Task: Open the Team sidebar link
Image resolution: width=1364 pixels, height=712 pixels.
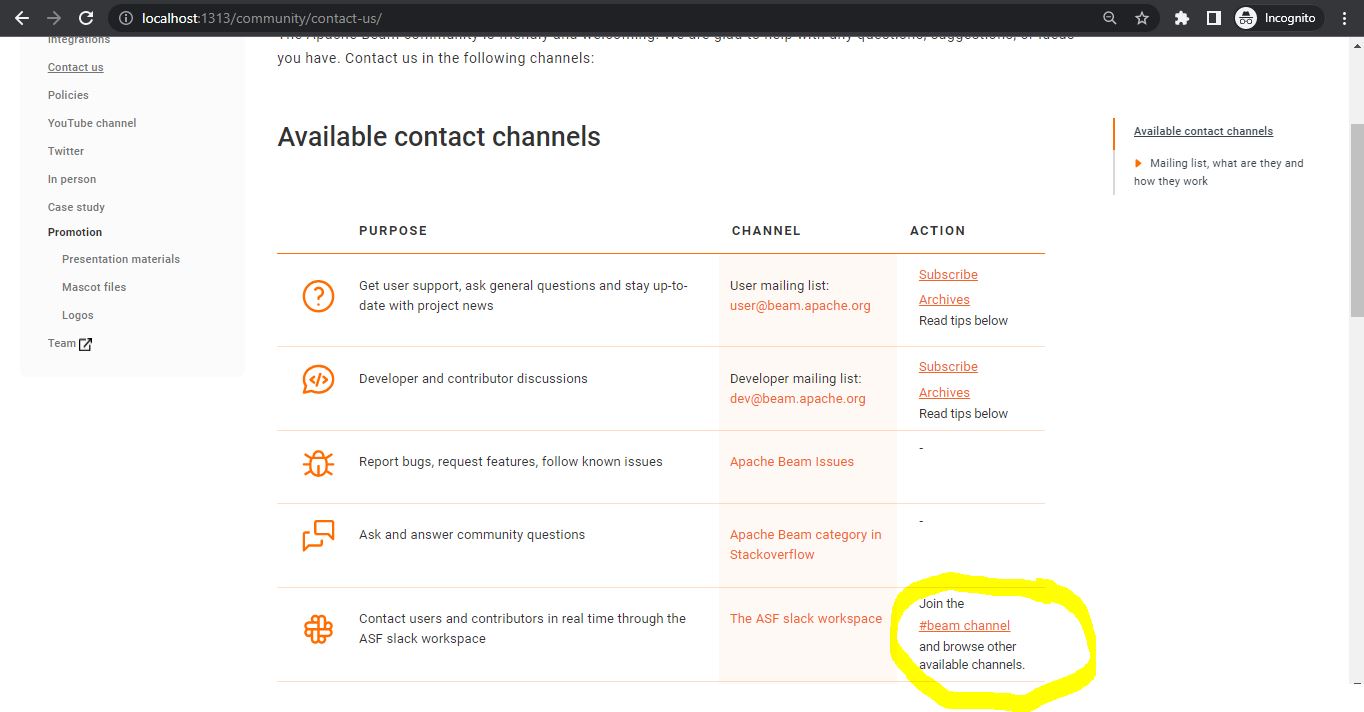Action: click(62, 343)
